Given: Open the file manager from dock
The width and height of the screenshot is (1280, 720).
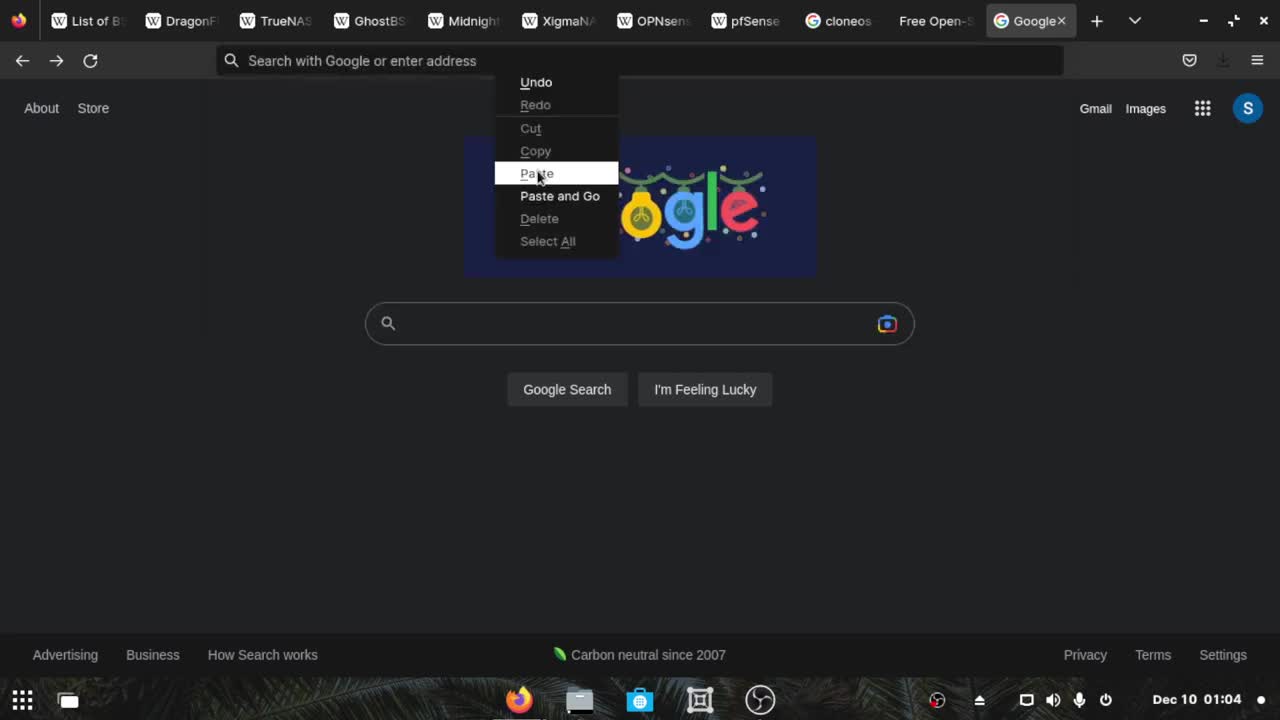Looking at the screenshot, I should (x=580, y=700).
